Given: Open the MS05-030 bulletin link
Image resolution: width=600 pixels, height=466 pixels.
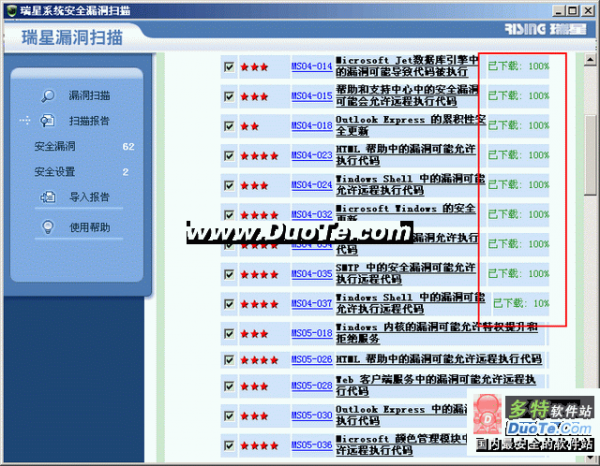Looking at the screenshot, I should pyautogui.click(x=312, y=415).
